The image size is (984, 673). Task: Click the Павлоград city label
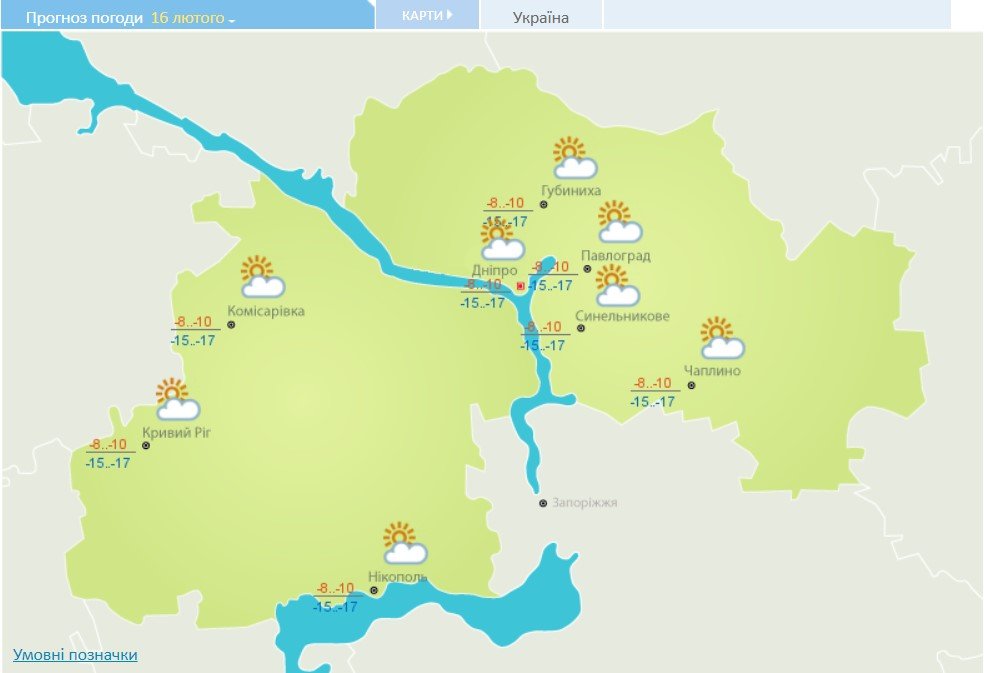click(x=616, y=256)
